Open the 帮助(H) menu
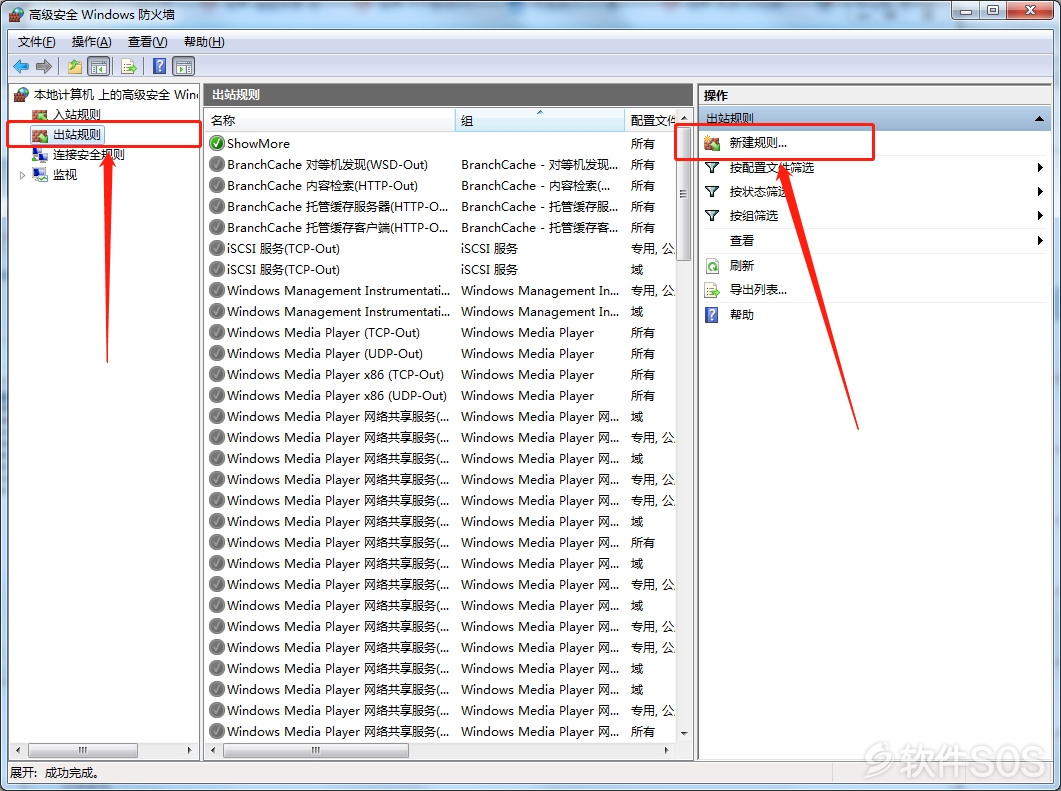1061x791 pixels. point(204,42)
